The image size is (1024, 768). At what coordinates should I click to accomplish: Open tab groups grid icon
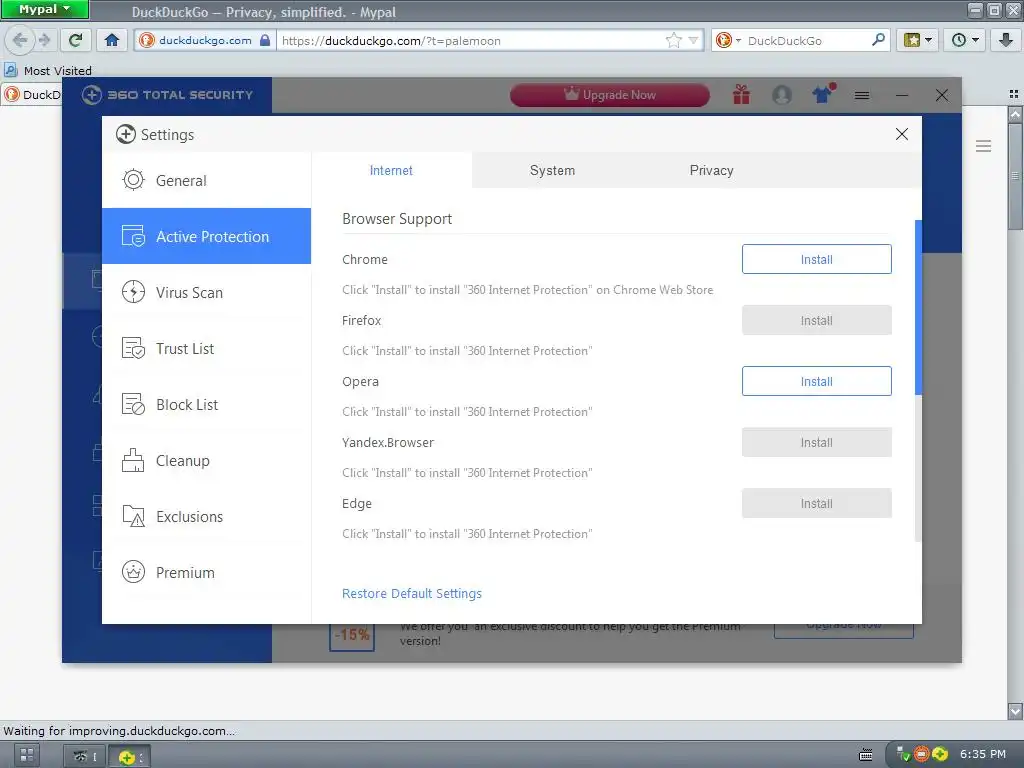(1014, 95)
